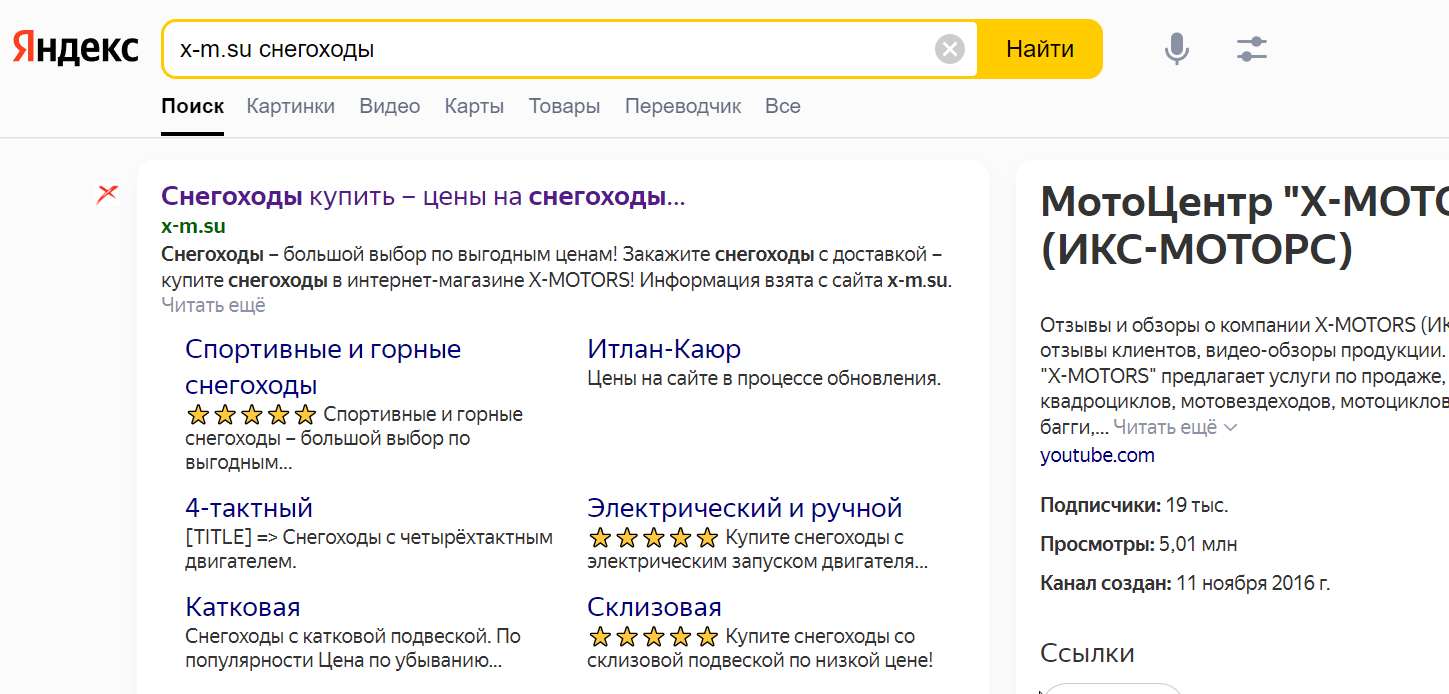This screenshot has width=1449, height=694.
Task: Select the Поиск tab
Action: tap(192, 106)
